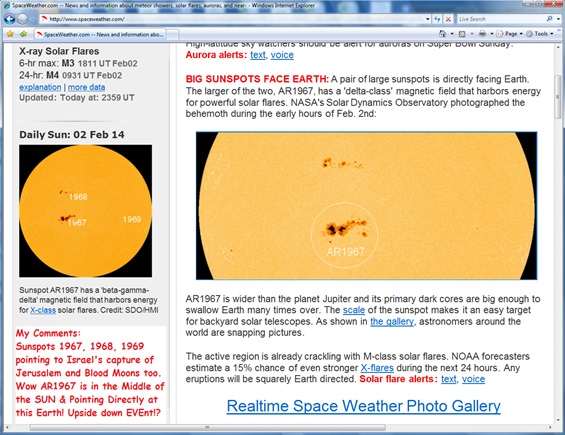Click the Print icon in command bar
This screenshot has height=435, width=565.
pyautogui.click(x=482, y=34)
